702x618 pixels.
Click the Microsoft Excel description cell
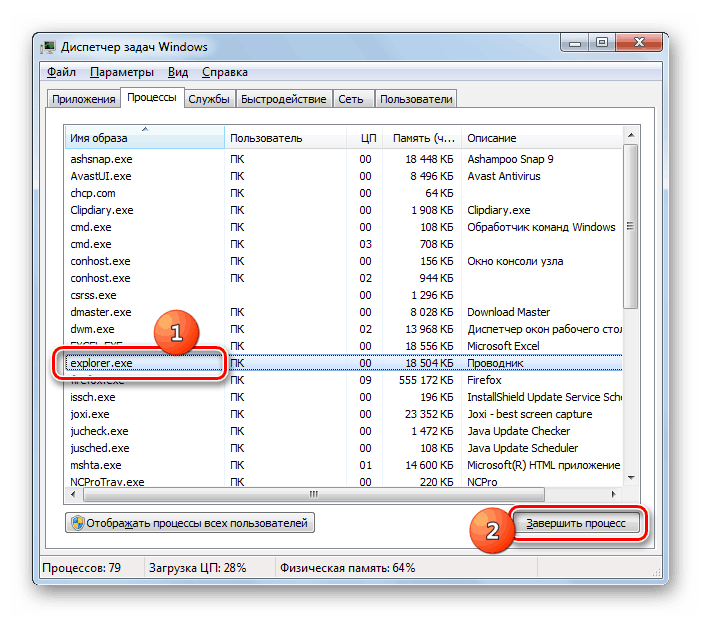503,346
